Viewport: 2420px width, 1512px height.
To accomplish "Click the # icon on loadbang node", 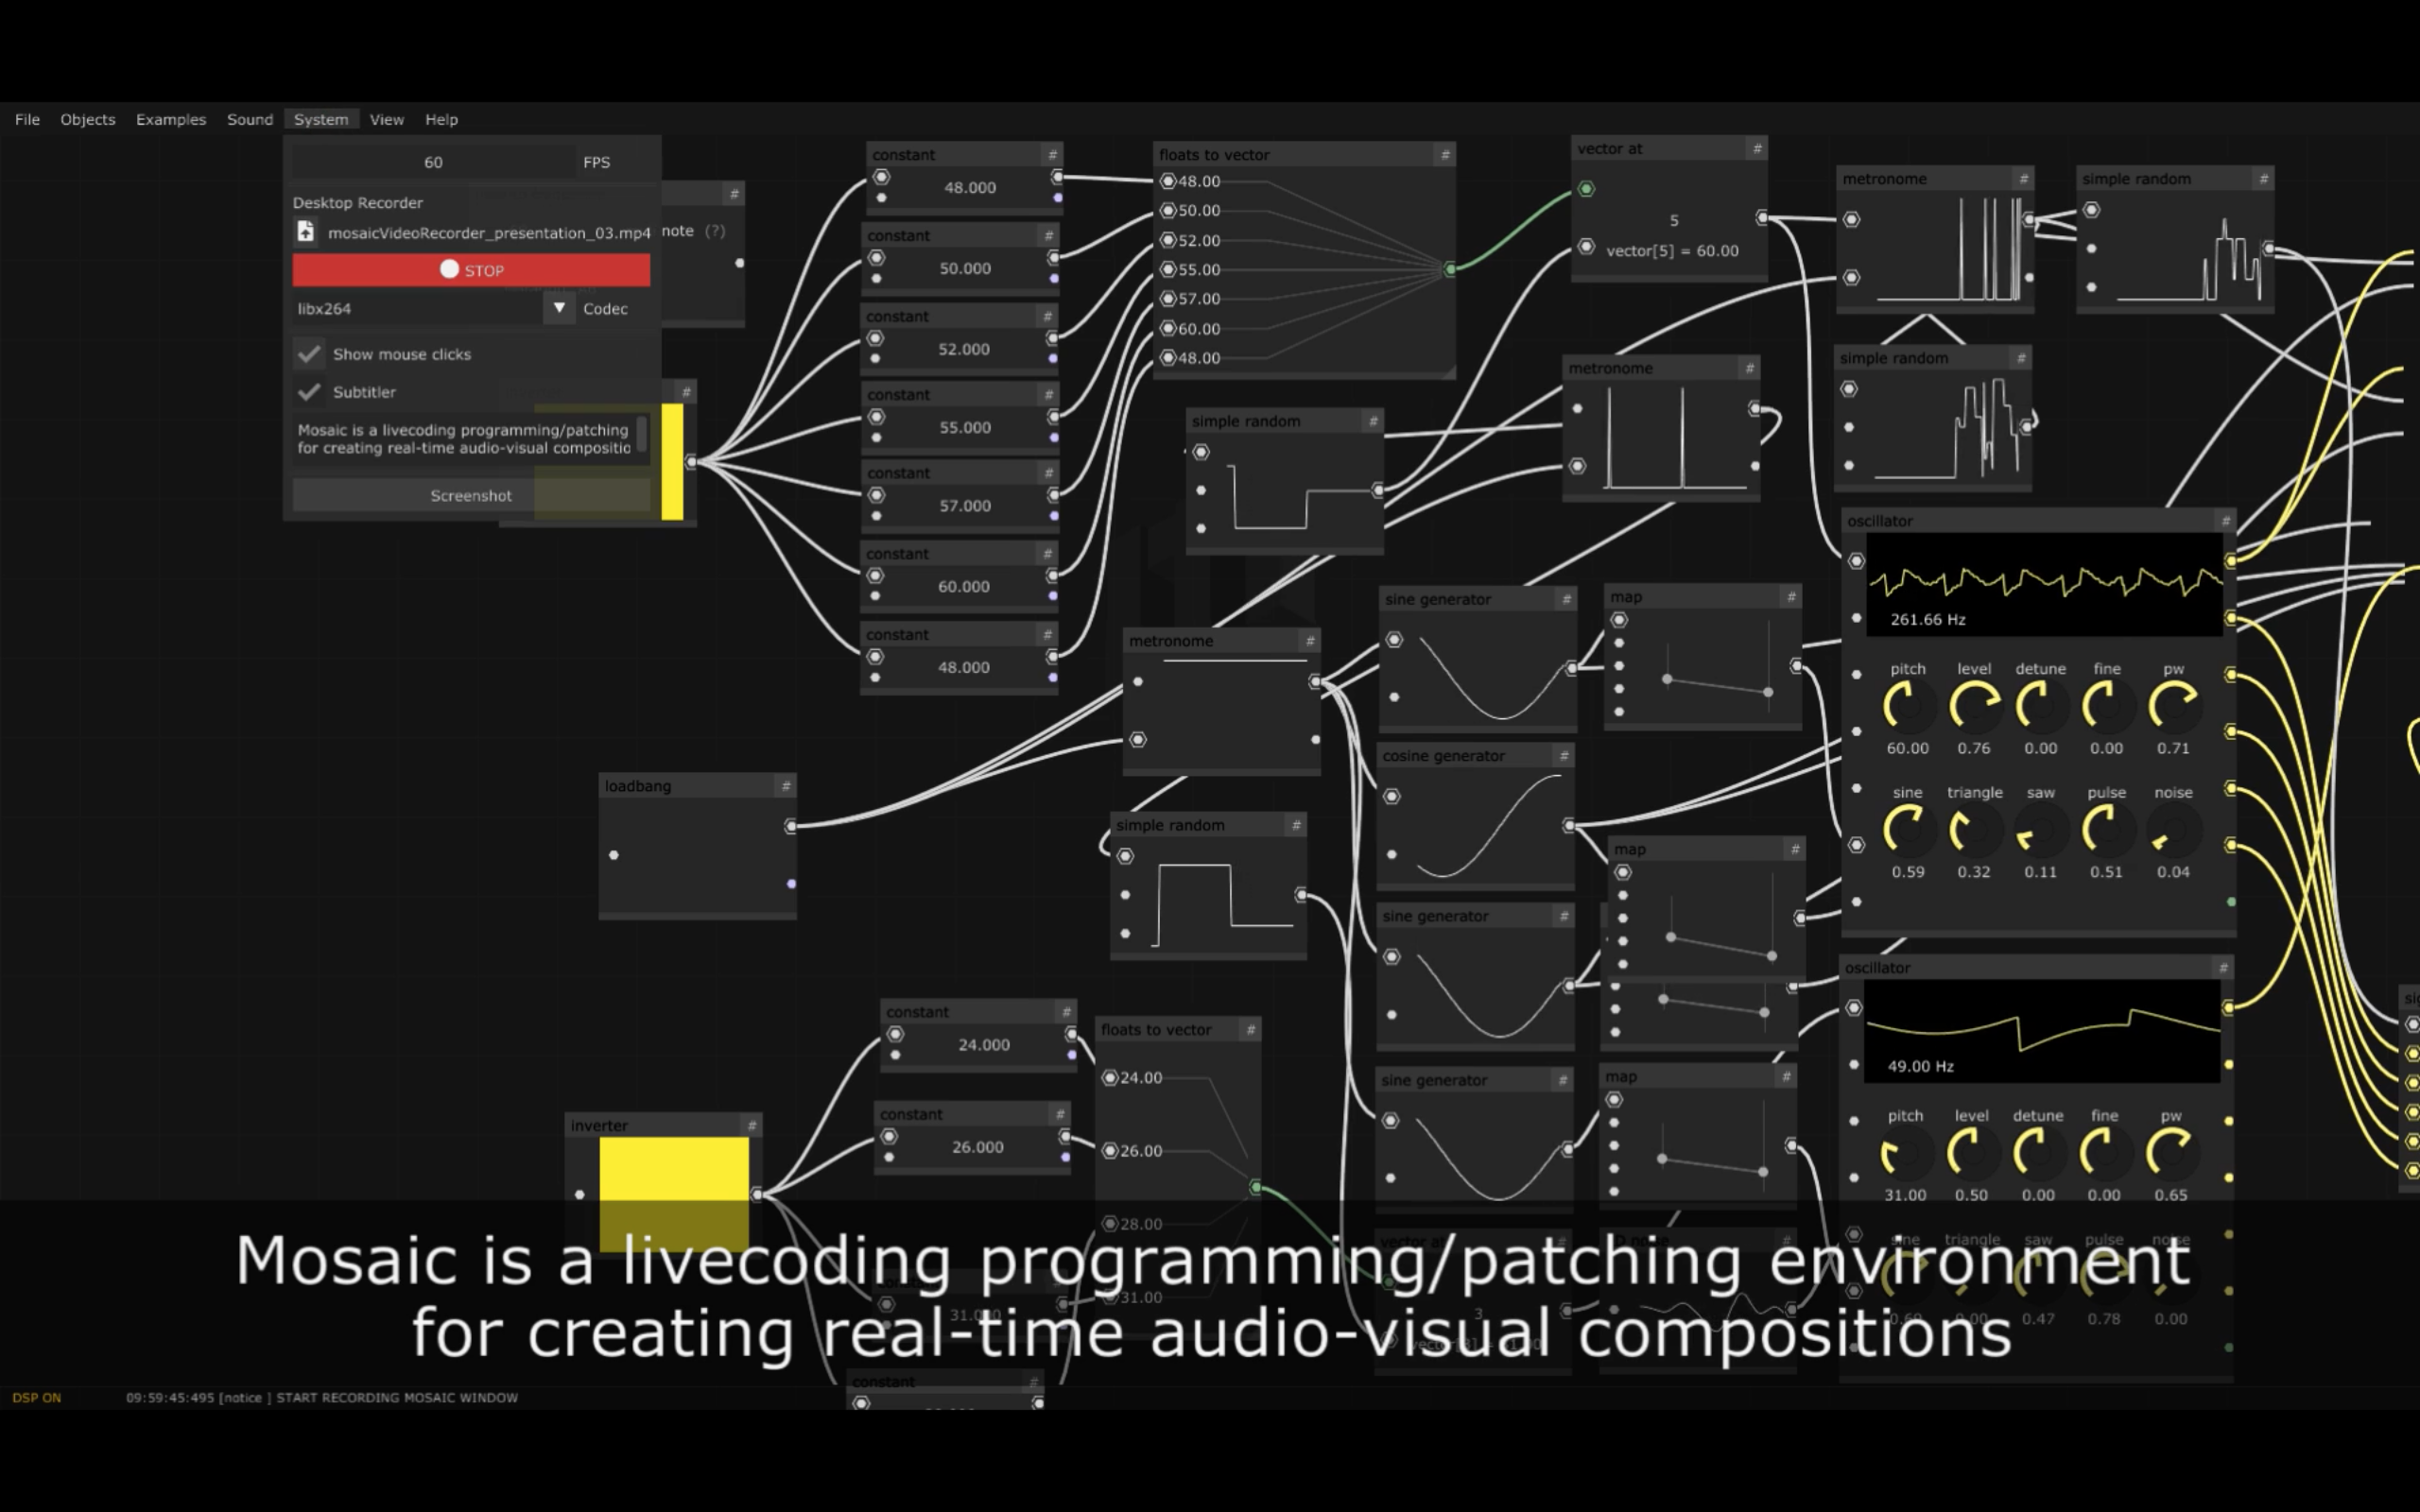I will [786, 786].
